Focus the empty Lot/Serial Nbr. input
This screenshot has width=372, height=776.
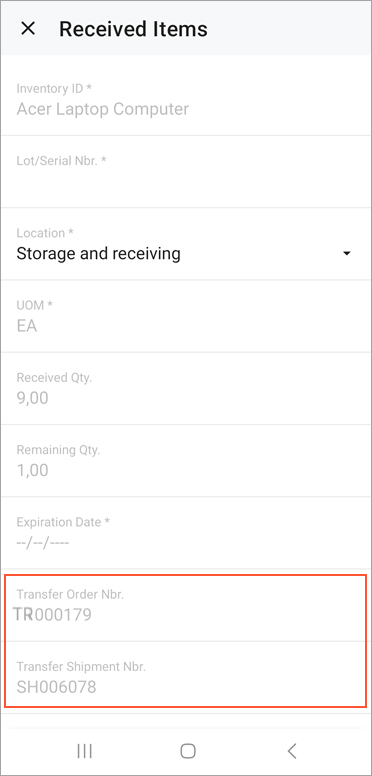click(x=186, y=181)
